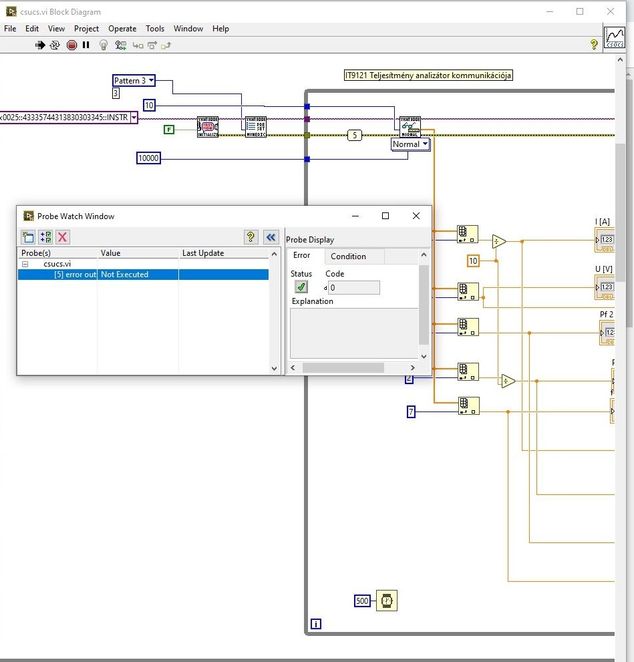Open the Window menu

coord(188,29)
